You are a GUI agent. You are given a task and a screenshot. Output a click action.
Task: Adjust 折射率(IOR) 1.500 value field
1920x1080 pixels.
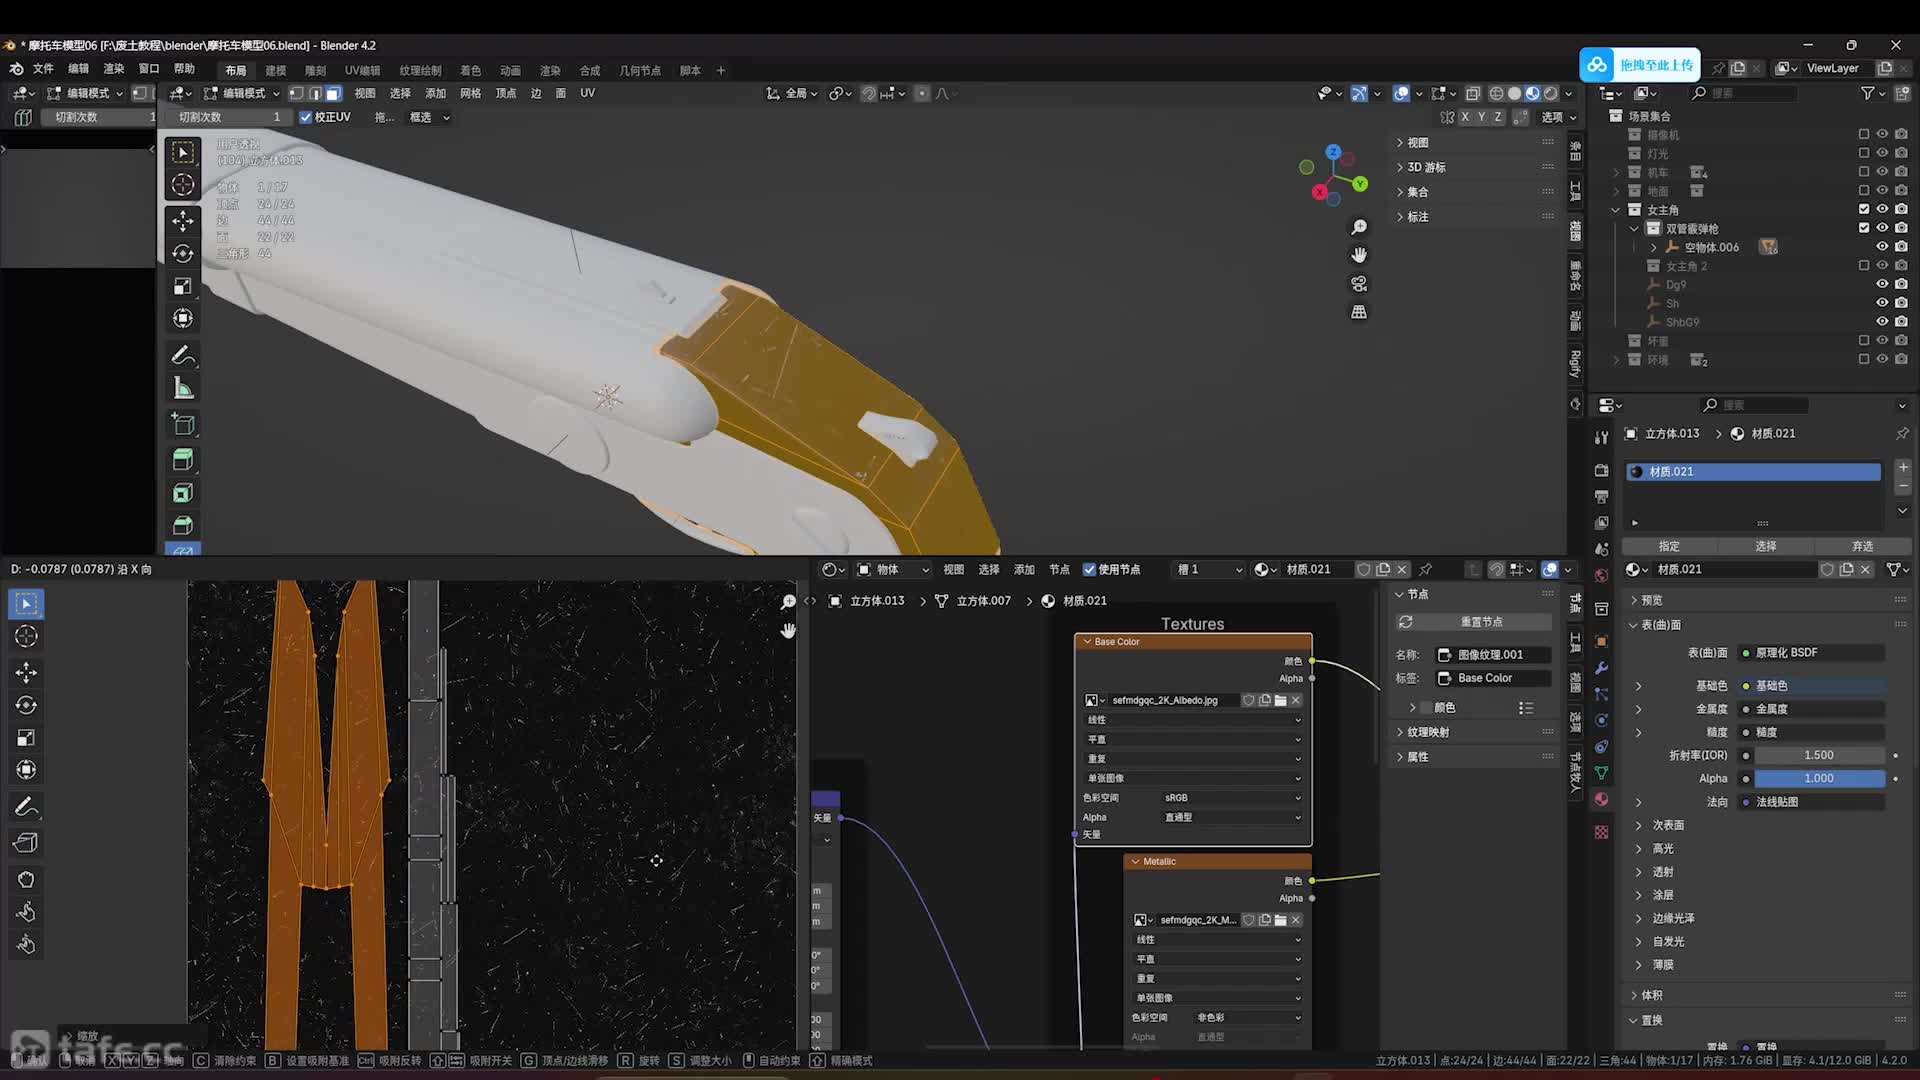click(x=1819, y=755)
